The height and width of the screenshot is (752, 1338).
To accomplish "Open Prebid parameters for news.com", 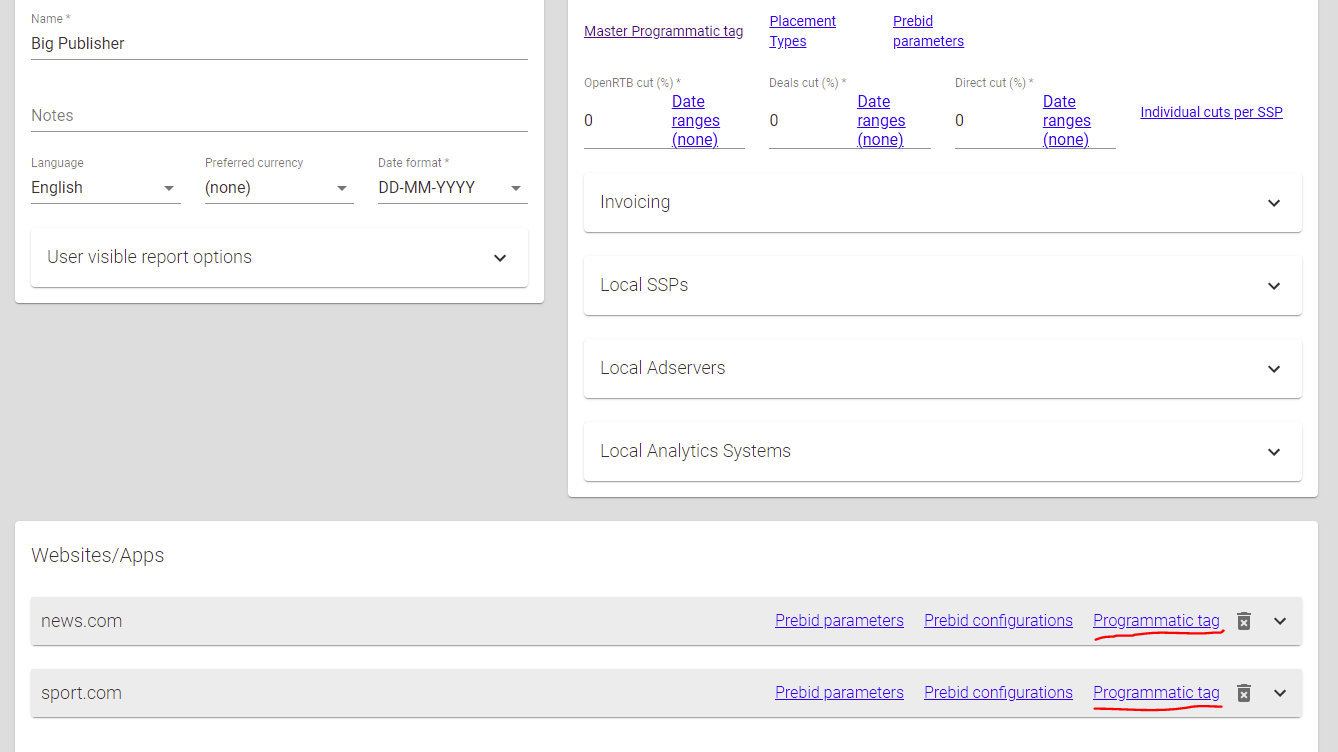I will pyautogui.click(x=839, y=621).
